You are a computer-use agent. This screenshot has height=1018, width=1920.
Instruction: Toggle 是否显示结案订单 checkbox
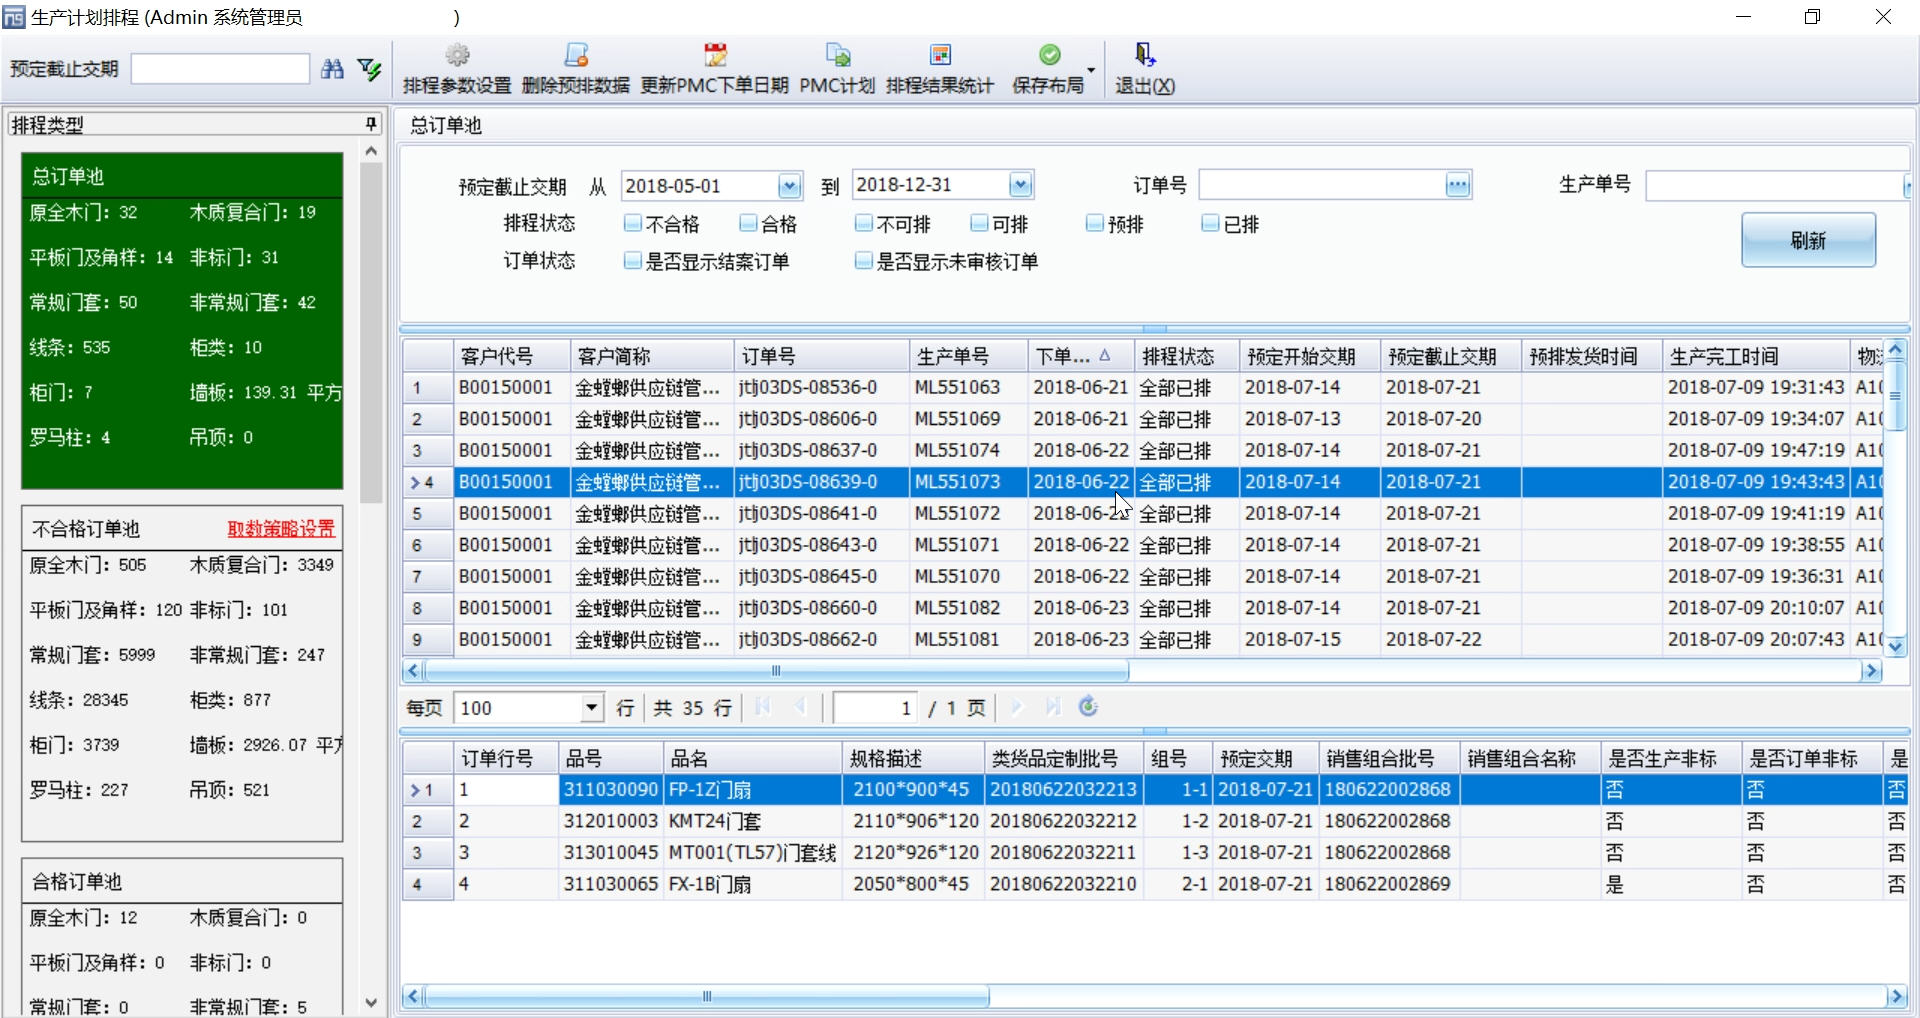[632, 261]
